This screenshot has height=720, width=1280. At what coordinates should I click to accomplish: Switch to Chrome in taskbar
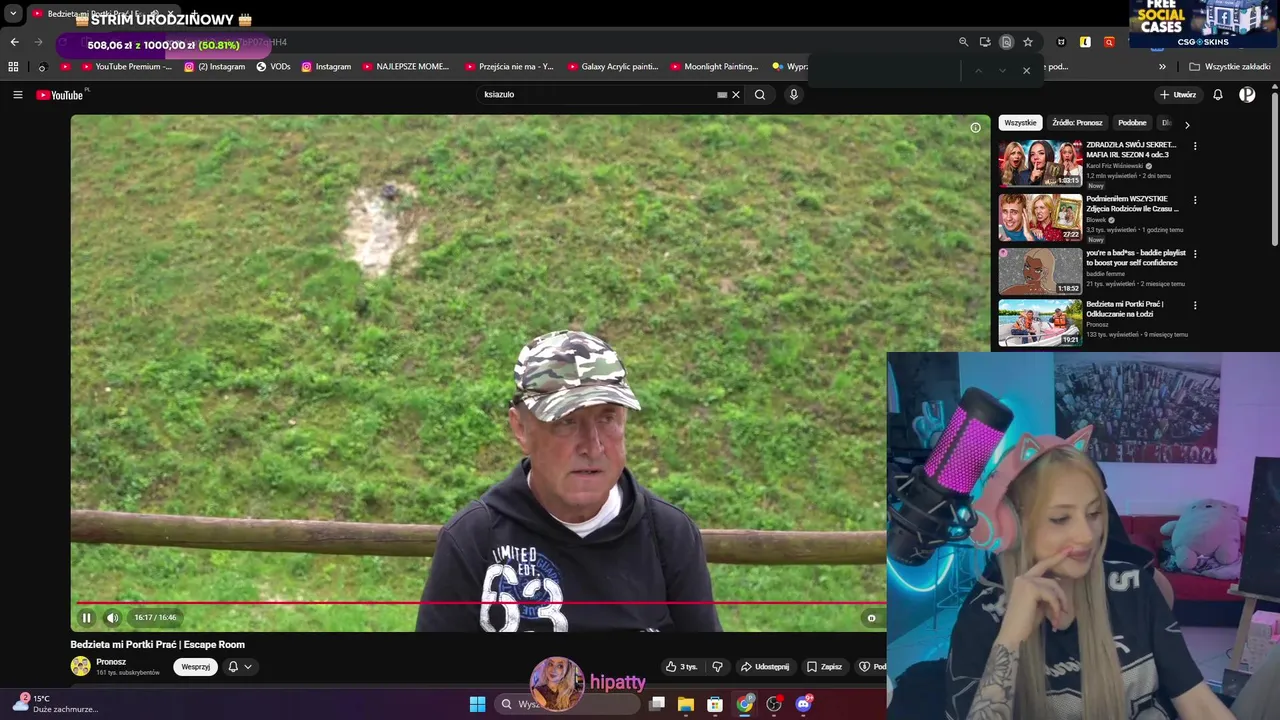(745, 704)
